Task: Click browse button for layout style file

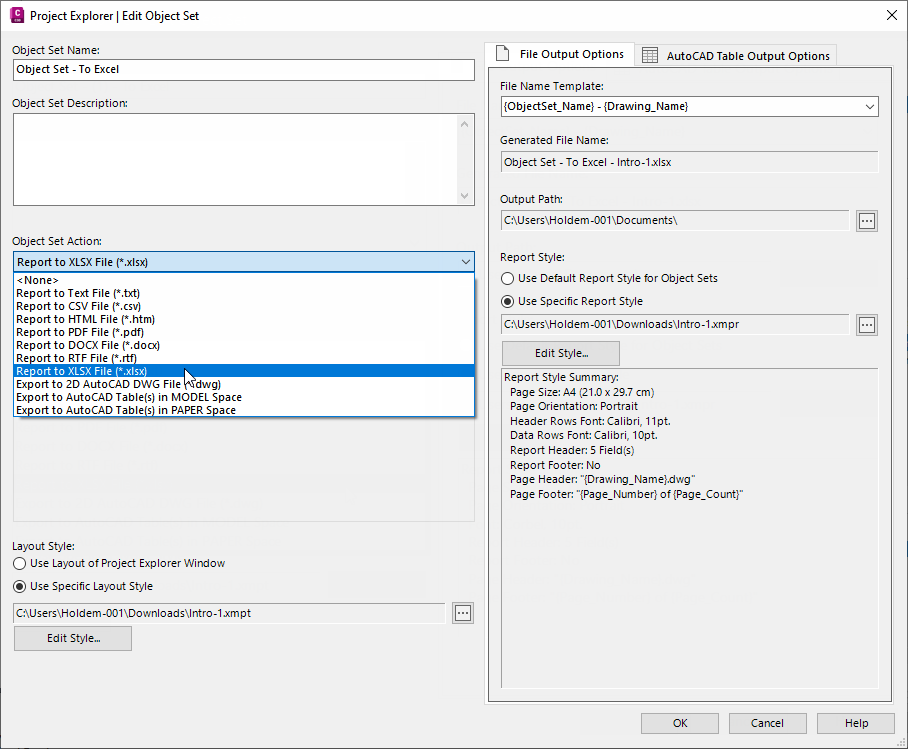Action: [462, 613]
